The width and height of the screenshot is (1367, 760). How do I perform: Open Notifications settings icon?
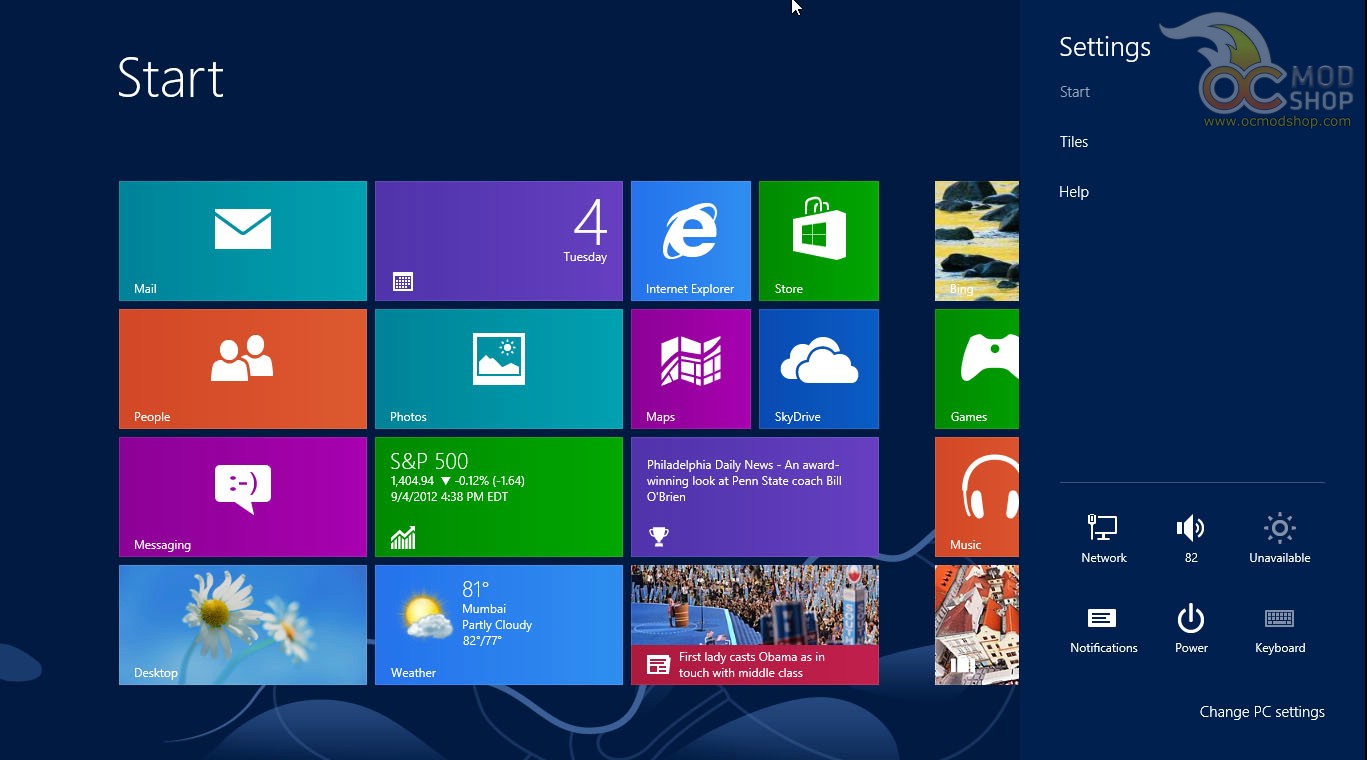(x=1104, y=629)
